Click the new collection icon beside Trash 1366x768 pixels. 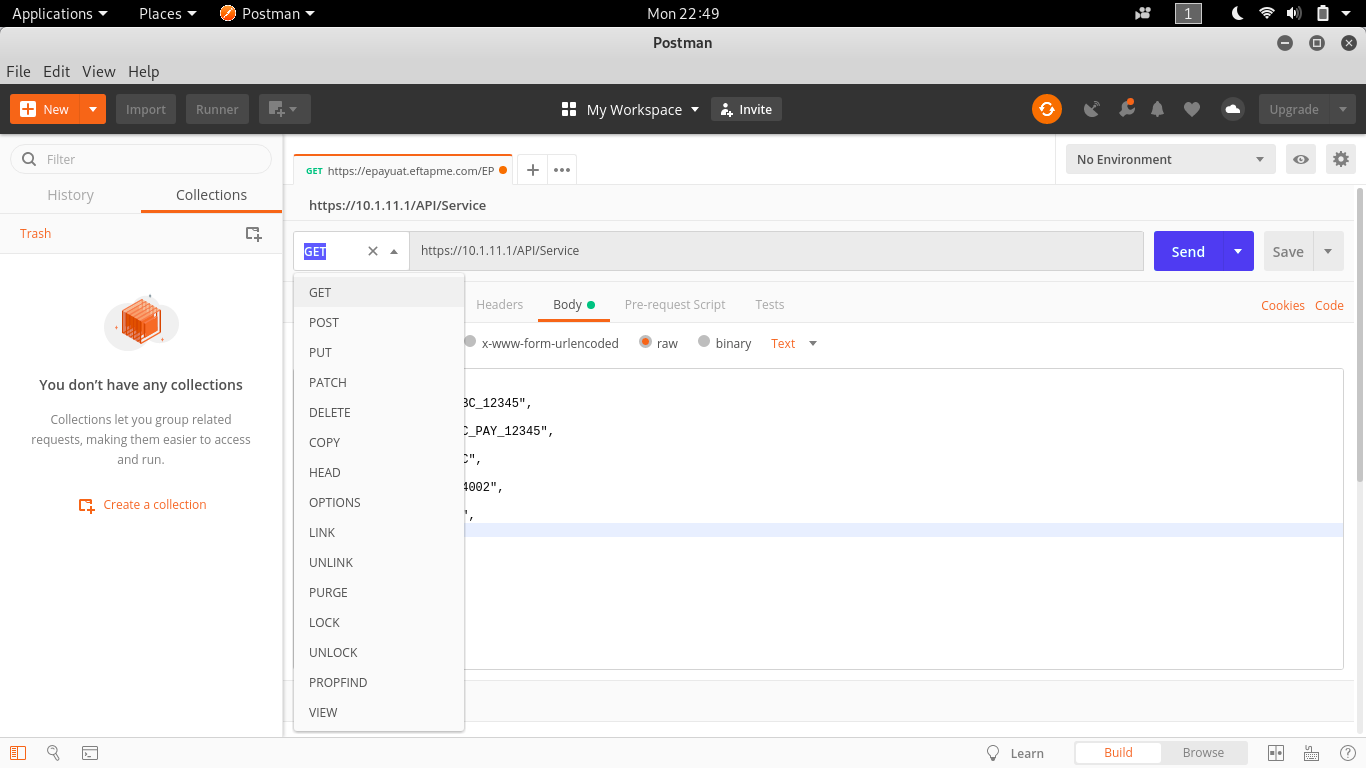254,234
